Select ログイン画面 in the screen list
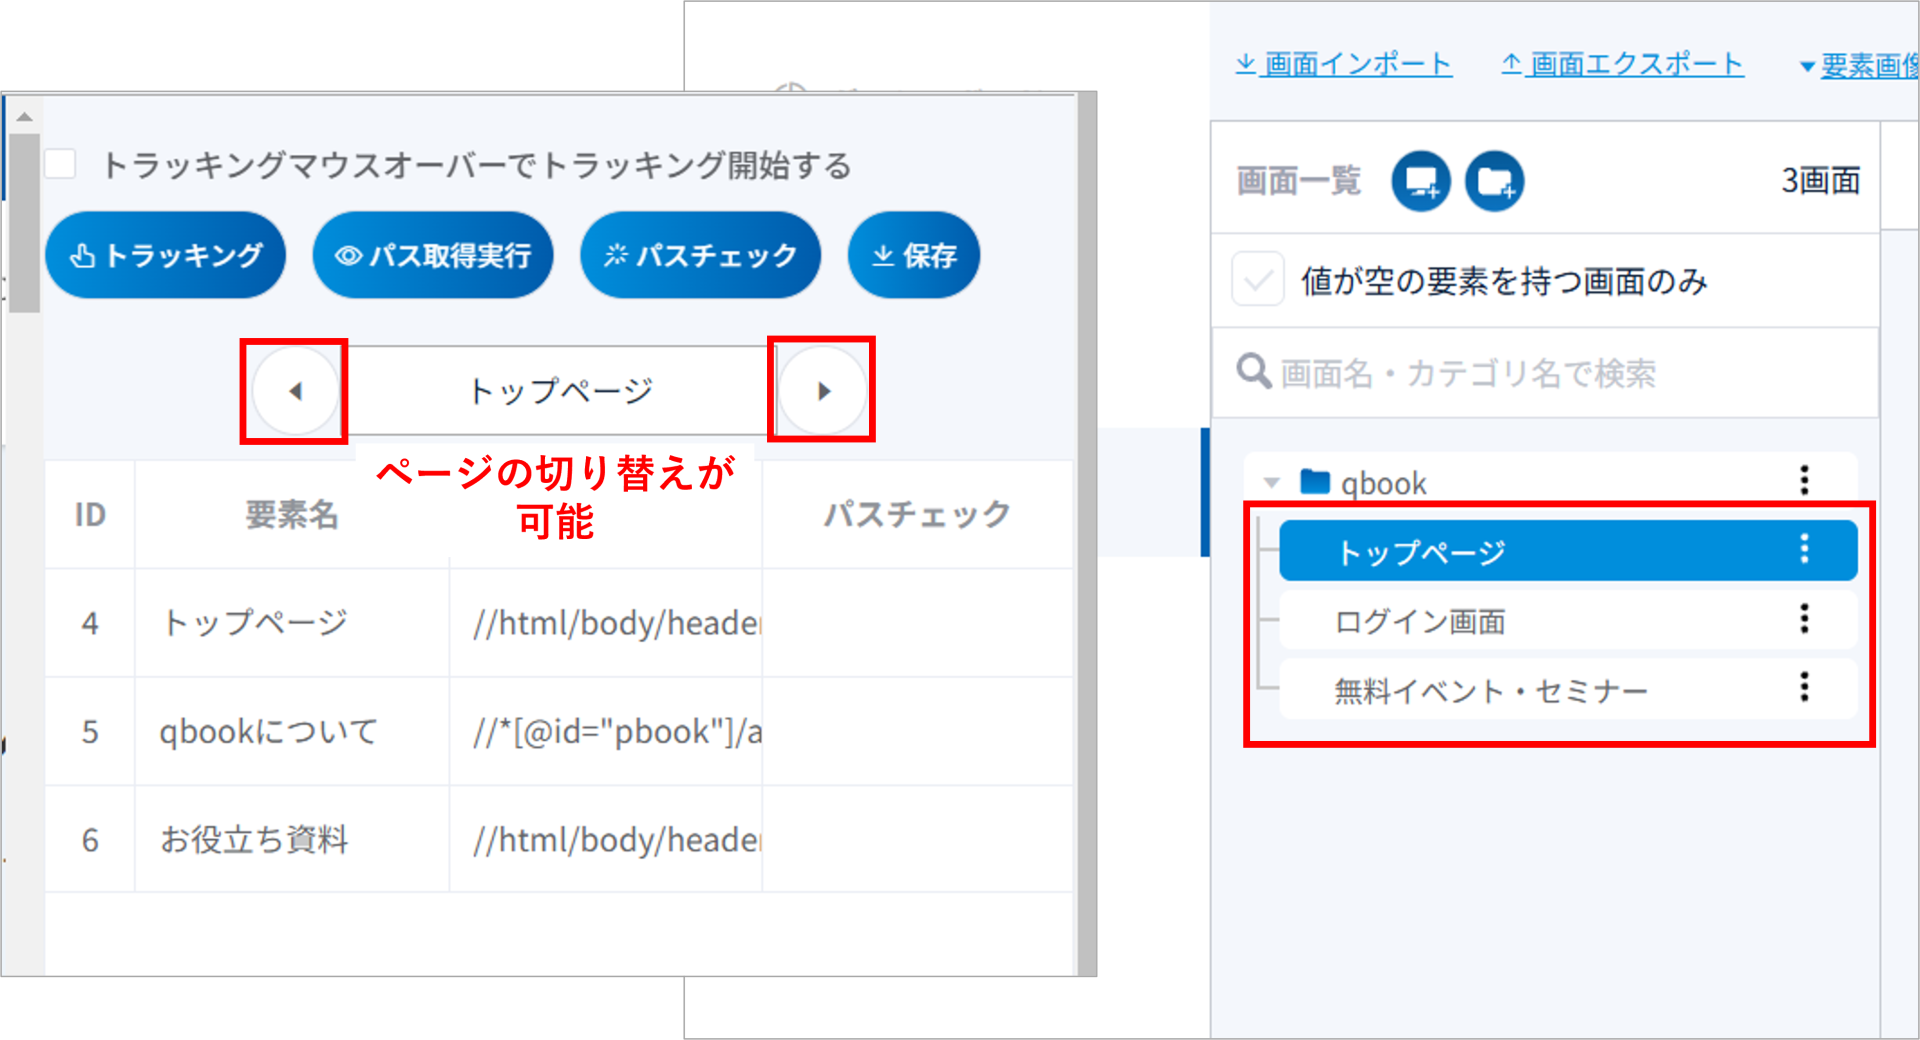This screenshot has width=1920, height=1040. pos(1420,622)
